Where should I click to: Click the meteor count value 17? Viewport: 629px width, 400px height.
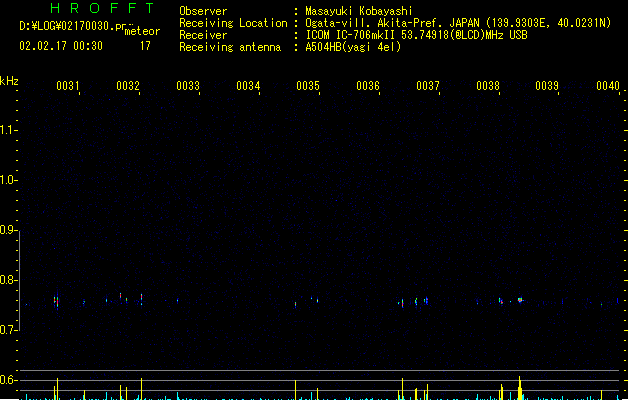coord(145,46)
